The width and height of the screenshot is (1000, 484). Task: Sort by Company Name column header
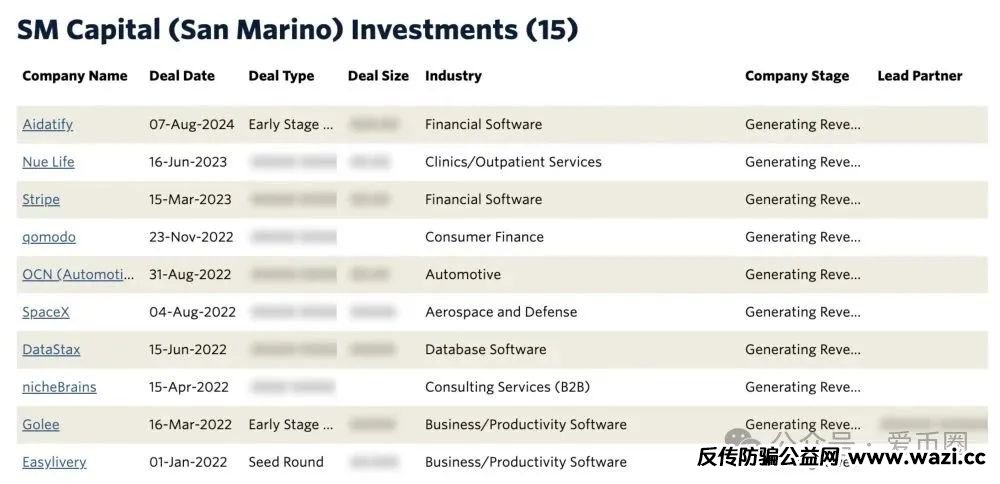[x=75, y=76]
